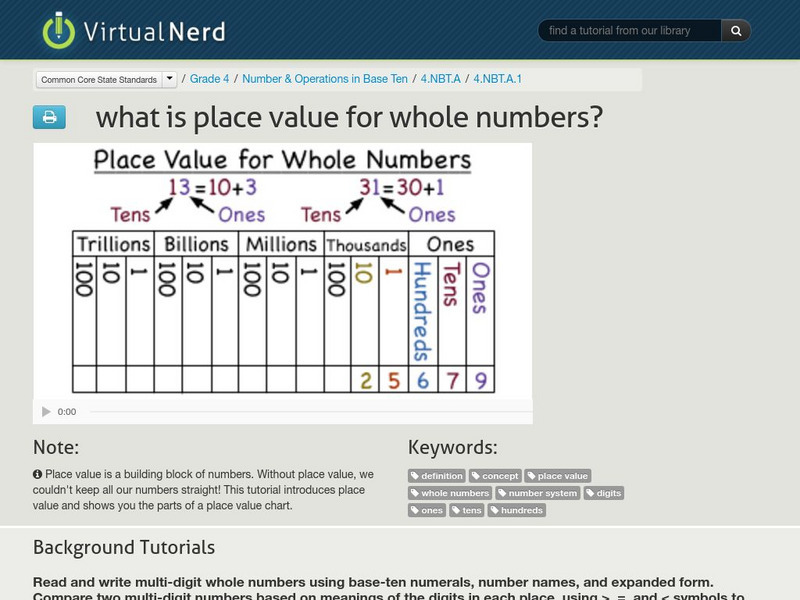Select the 'digits' keyword tag
800x600 pixels.
[x=604, y=493]
